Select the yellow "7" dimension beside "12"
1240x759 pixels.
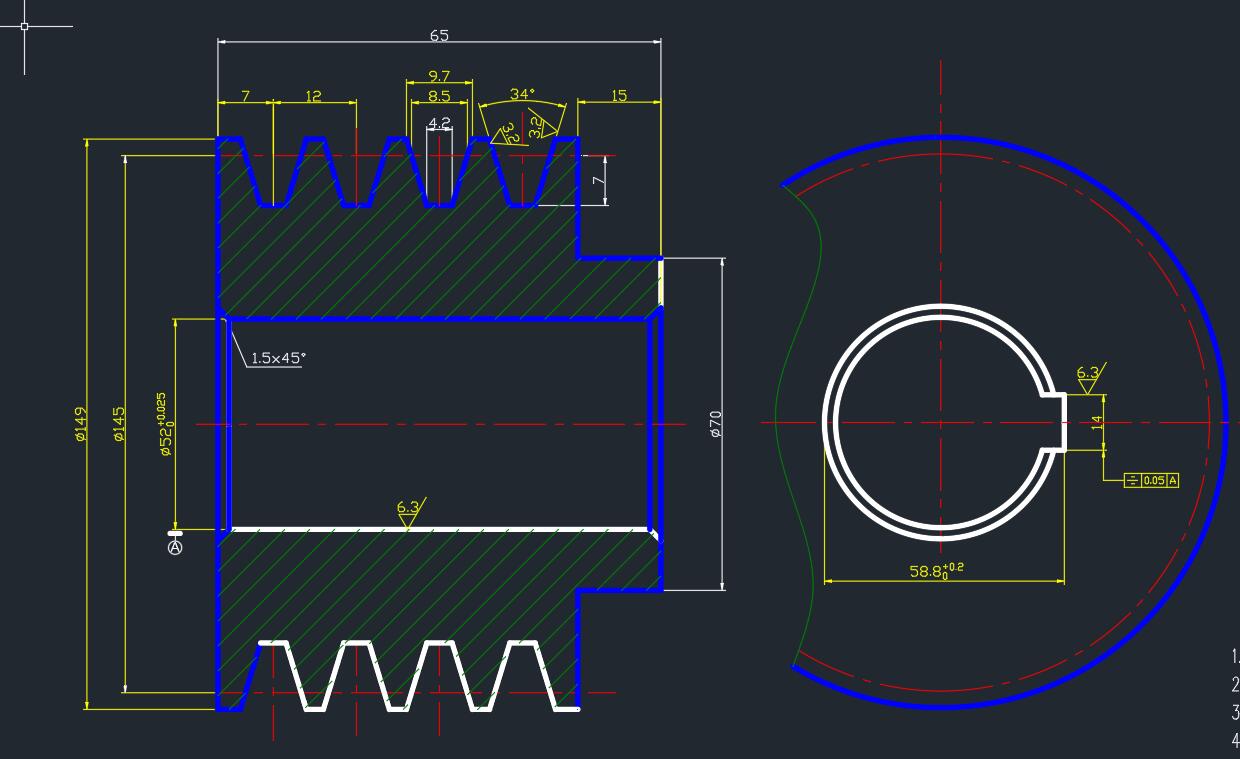pyautogui.click(x=245, y=96)
